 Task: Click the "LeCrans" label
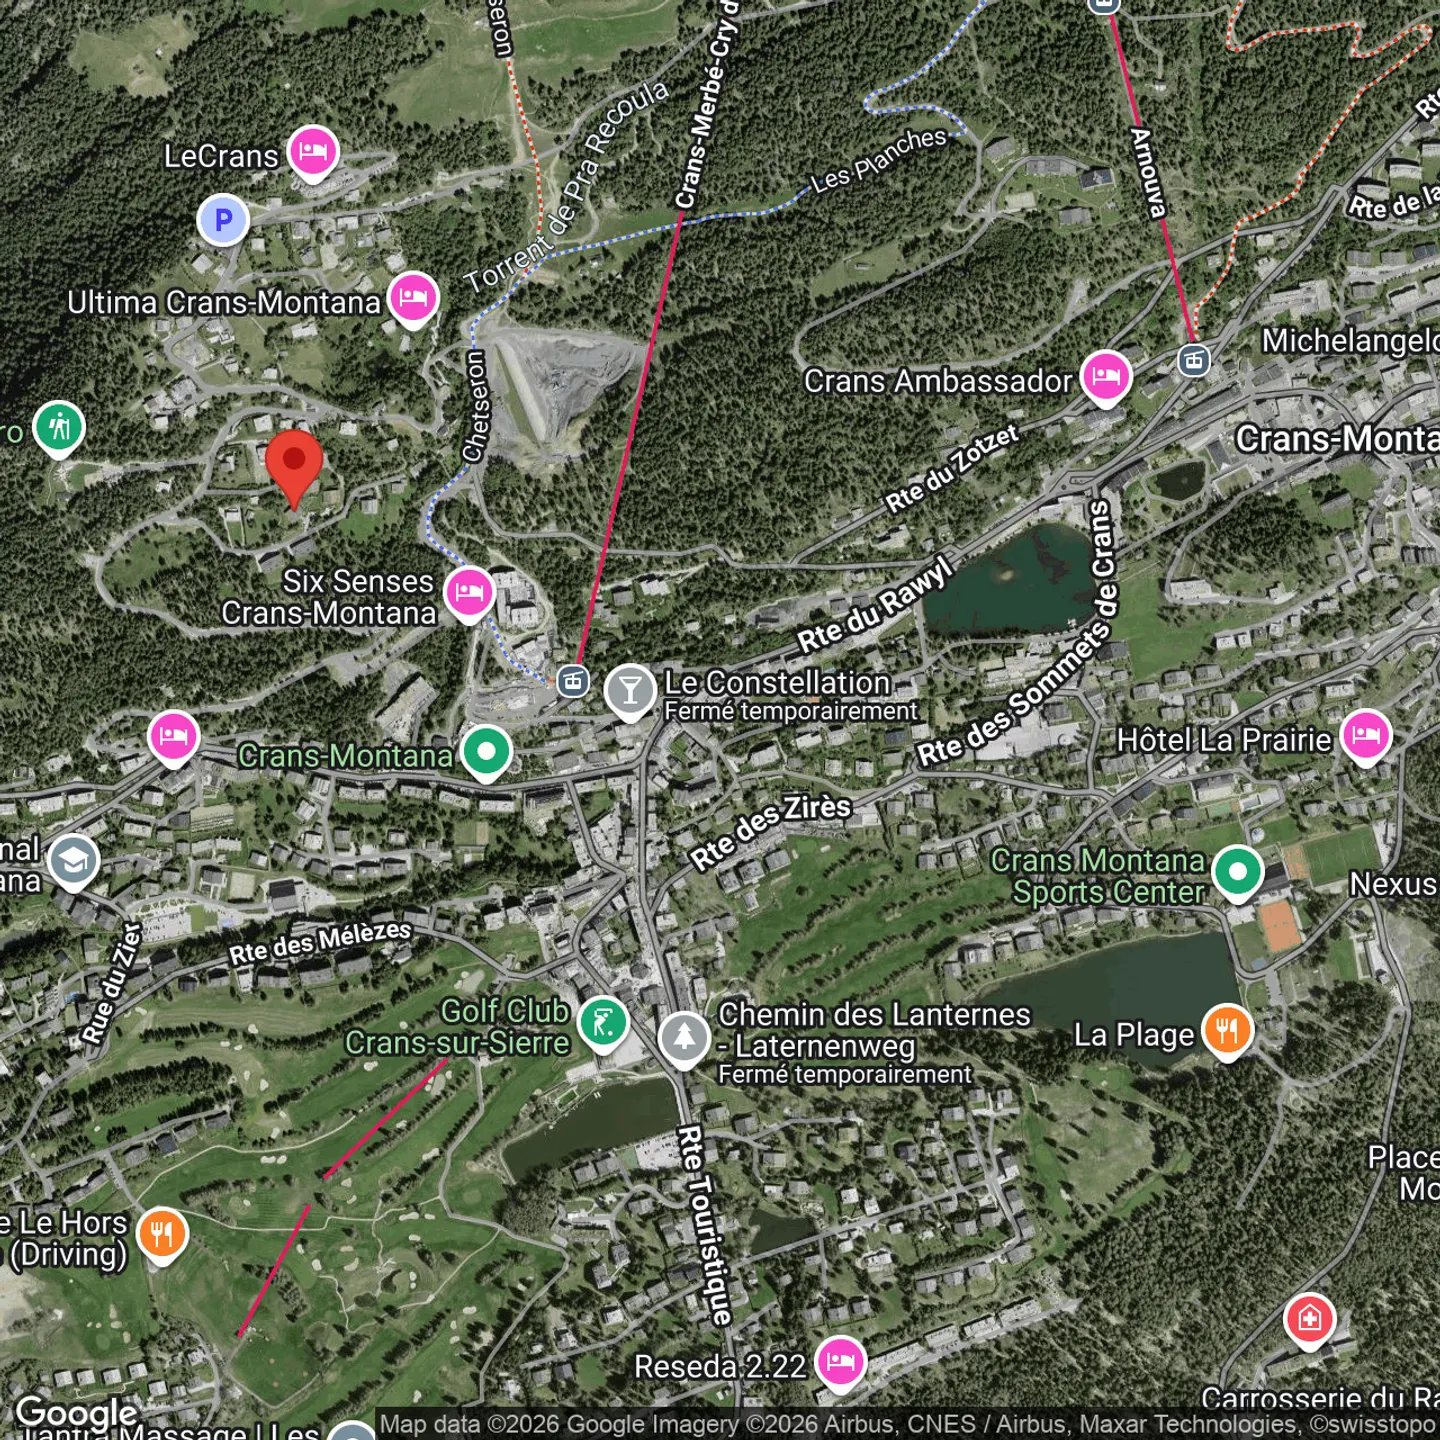coord(221,156)
